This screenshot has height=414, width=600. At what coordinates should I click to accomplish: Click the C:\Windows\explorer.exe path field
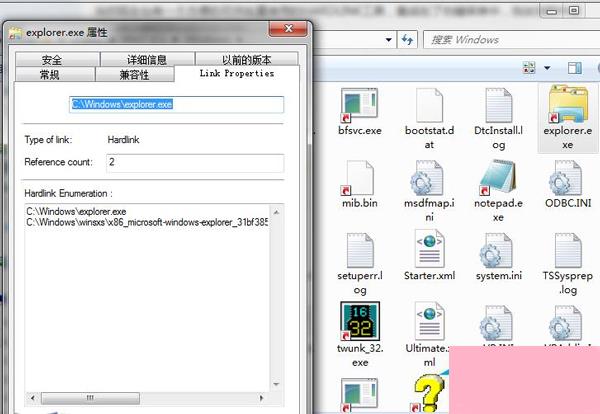click(x=176, y=104)
